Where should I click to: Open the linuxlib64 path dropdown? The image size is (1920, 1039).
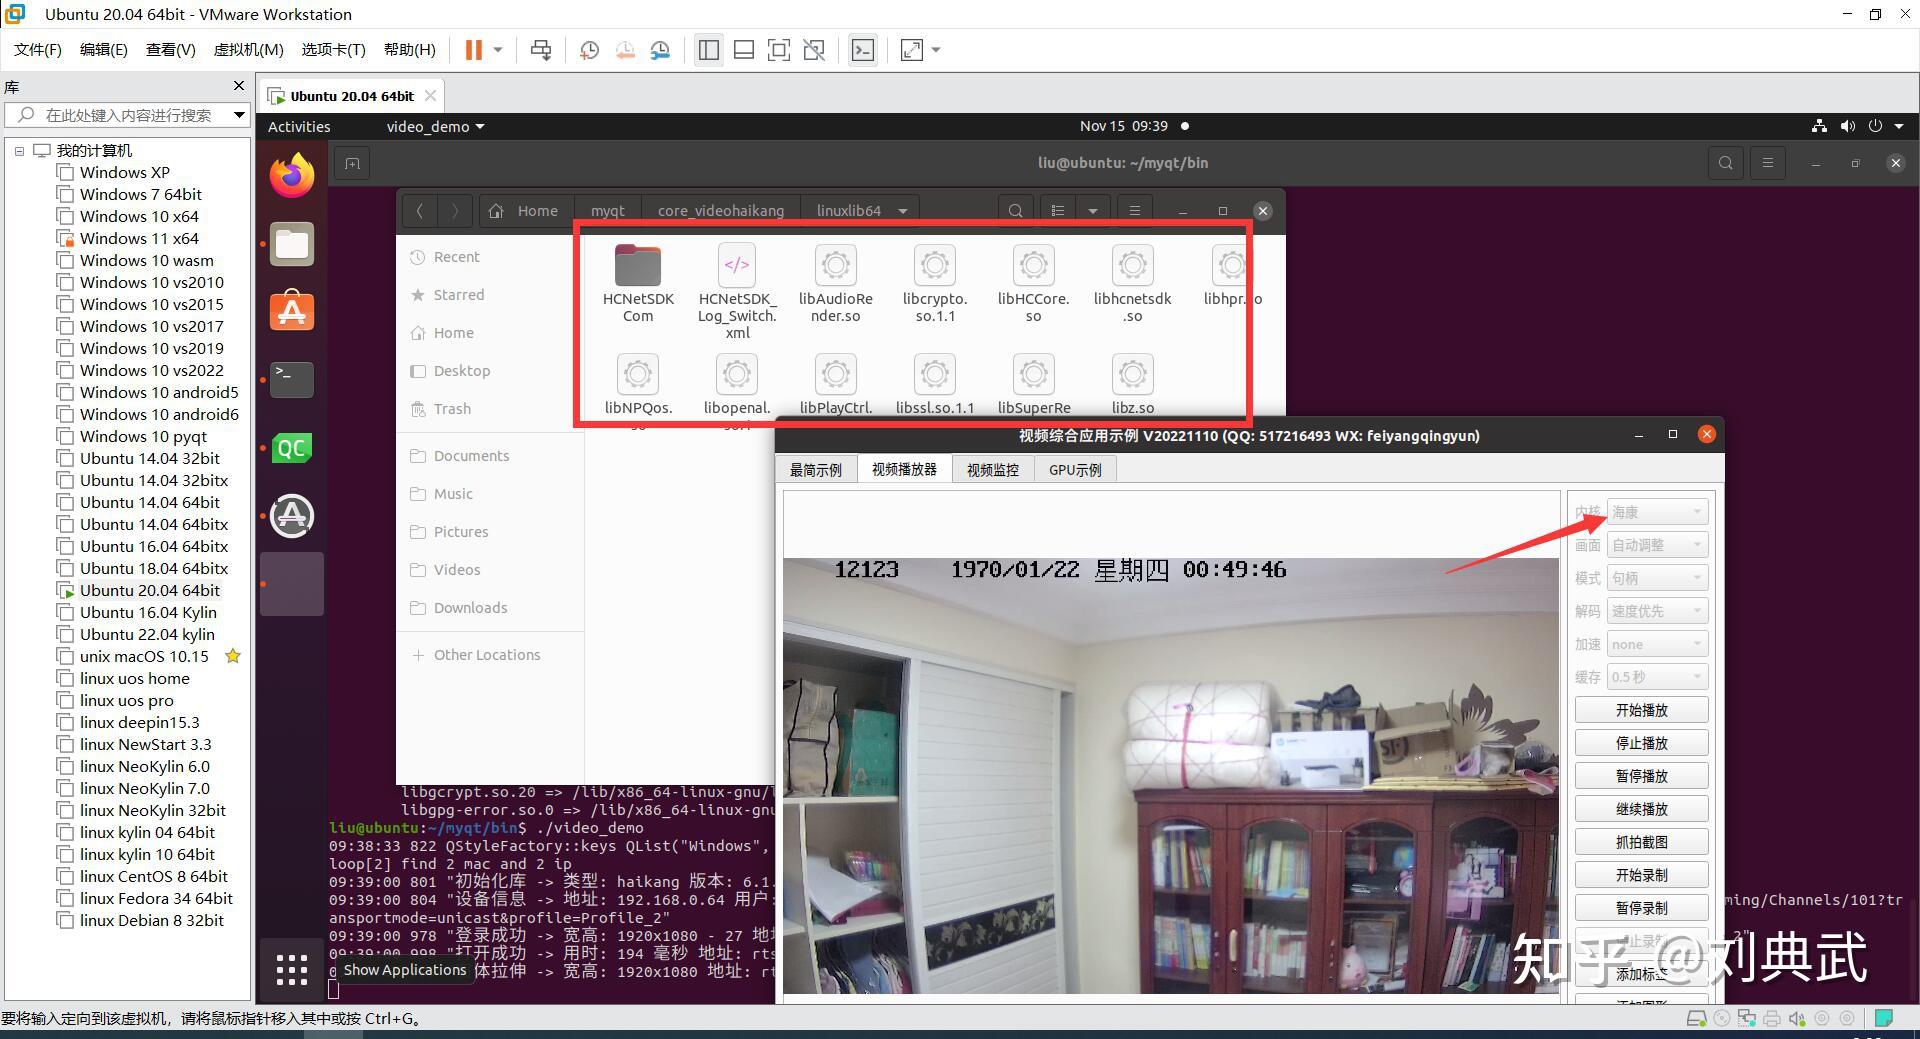903,211
